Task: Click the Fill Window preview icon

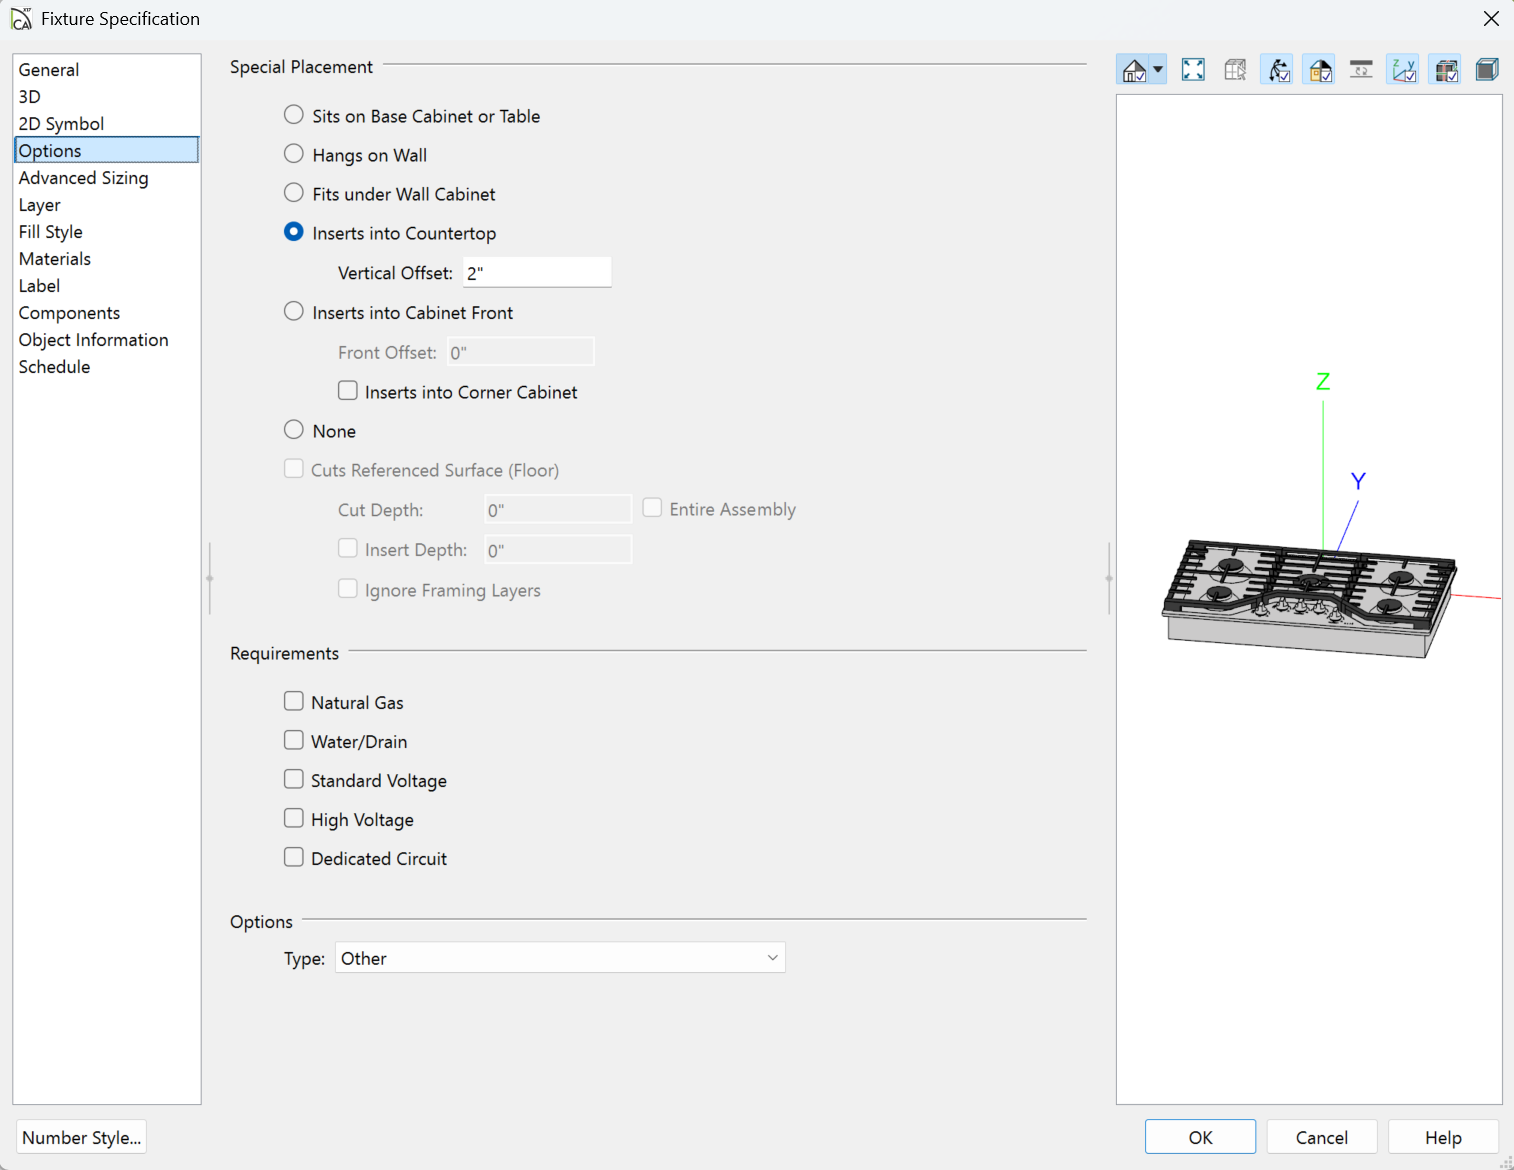Action: point(1193,70)
